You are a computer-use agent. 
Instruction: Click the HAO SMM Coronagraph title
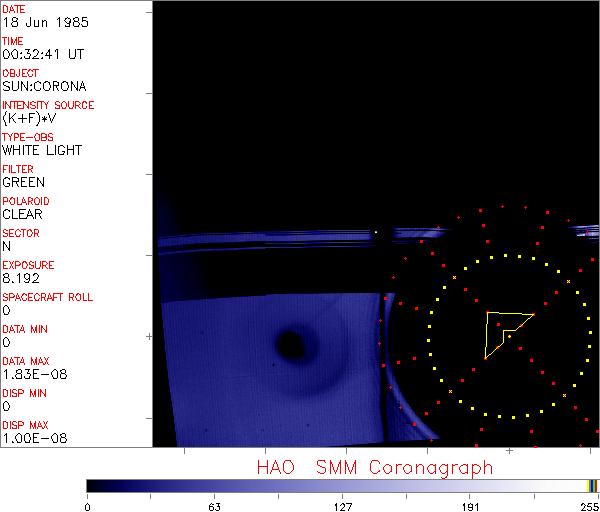374,467
